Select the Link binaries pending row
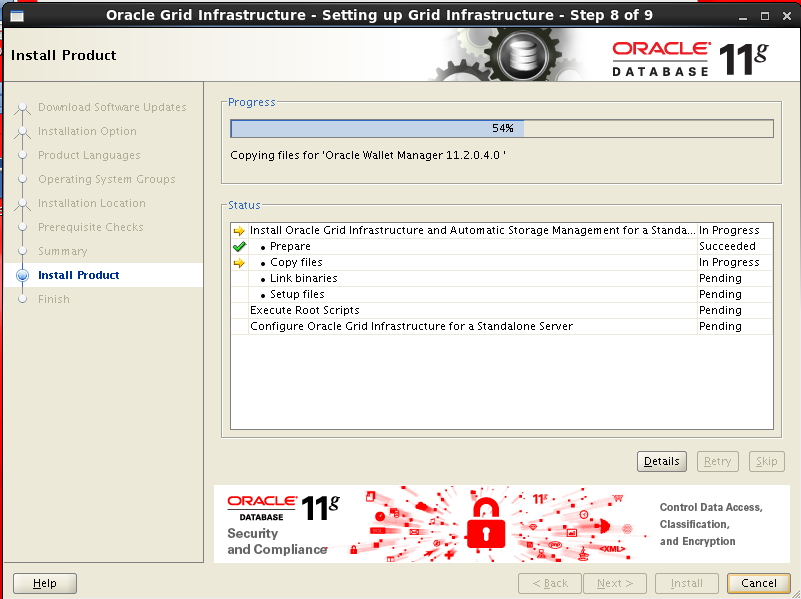The width and height of the screenshot is (801, 599). [x=303, y=278]
